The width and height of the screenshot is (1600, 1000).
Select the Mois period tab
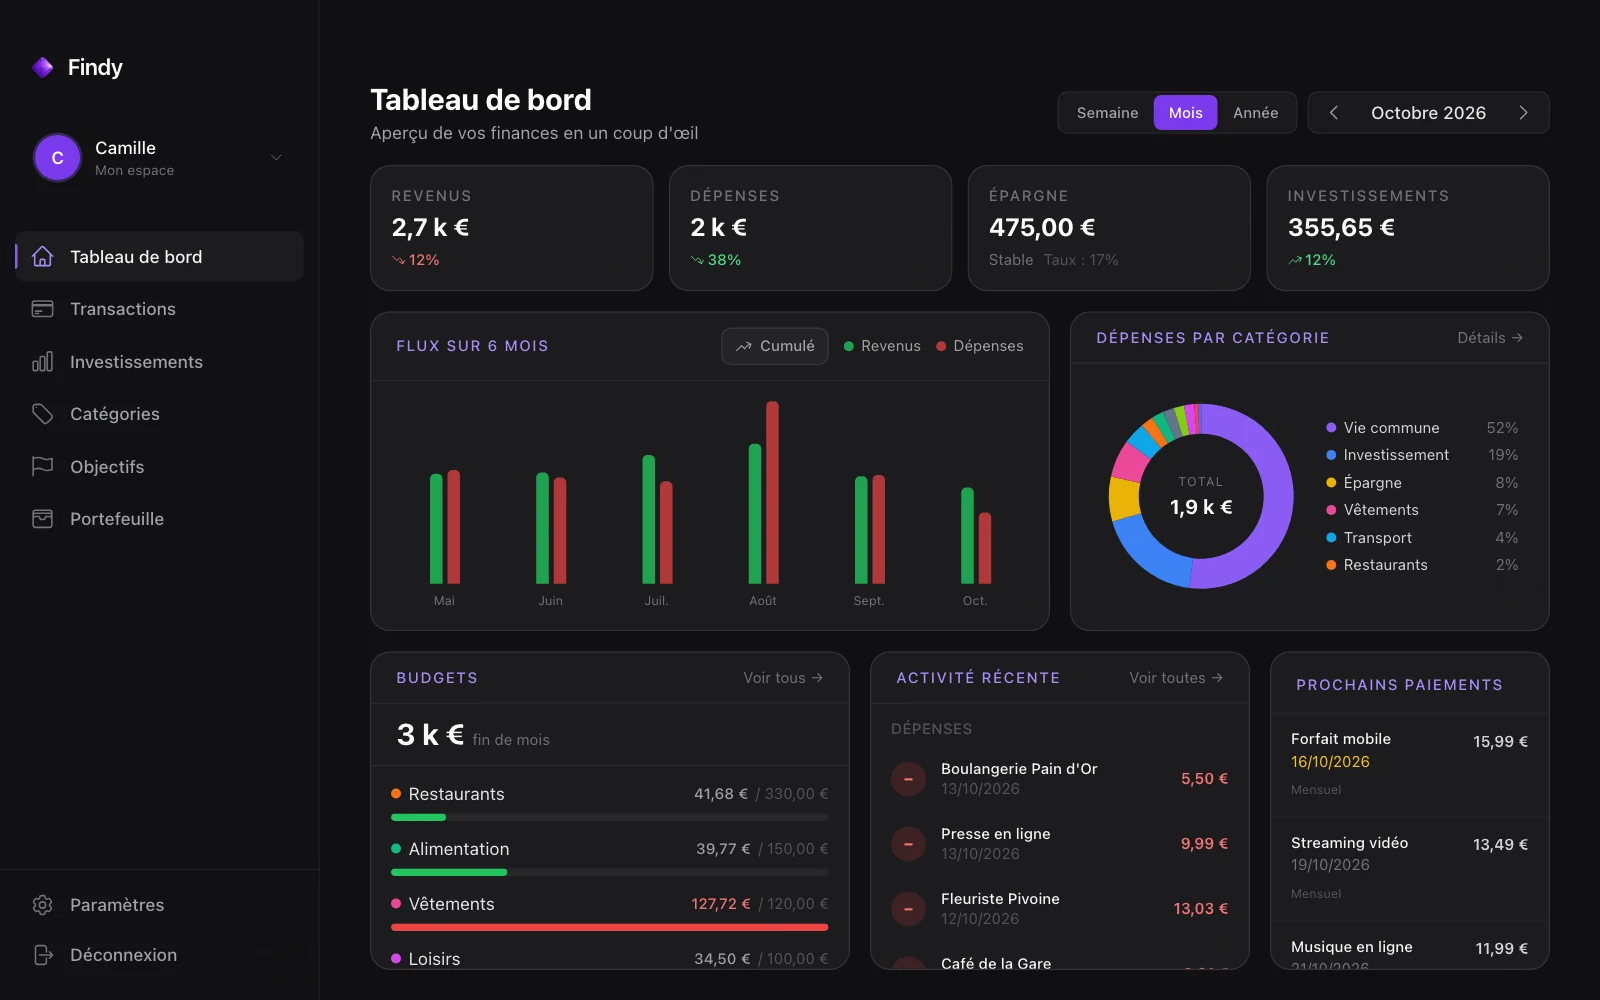pos(1185,113)
